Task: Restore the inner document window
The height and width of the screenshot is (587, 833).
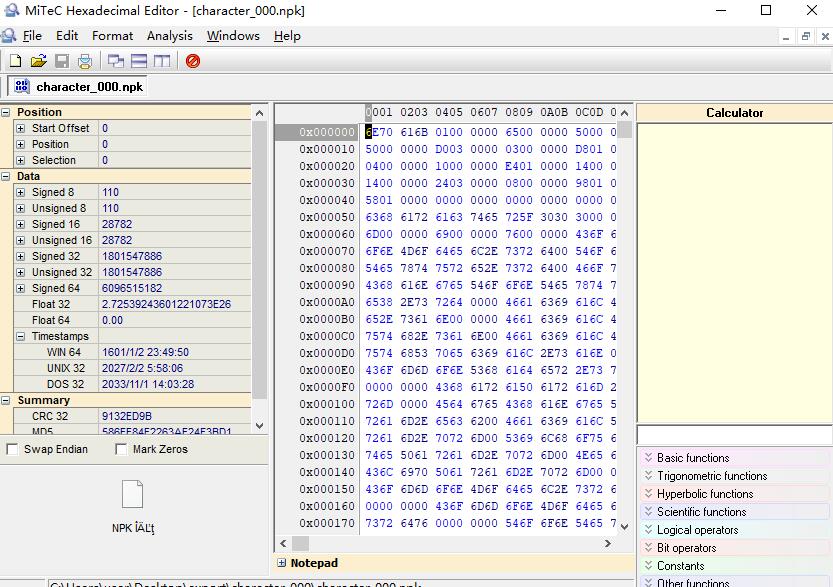Action: pos(806,37)
